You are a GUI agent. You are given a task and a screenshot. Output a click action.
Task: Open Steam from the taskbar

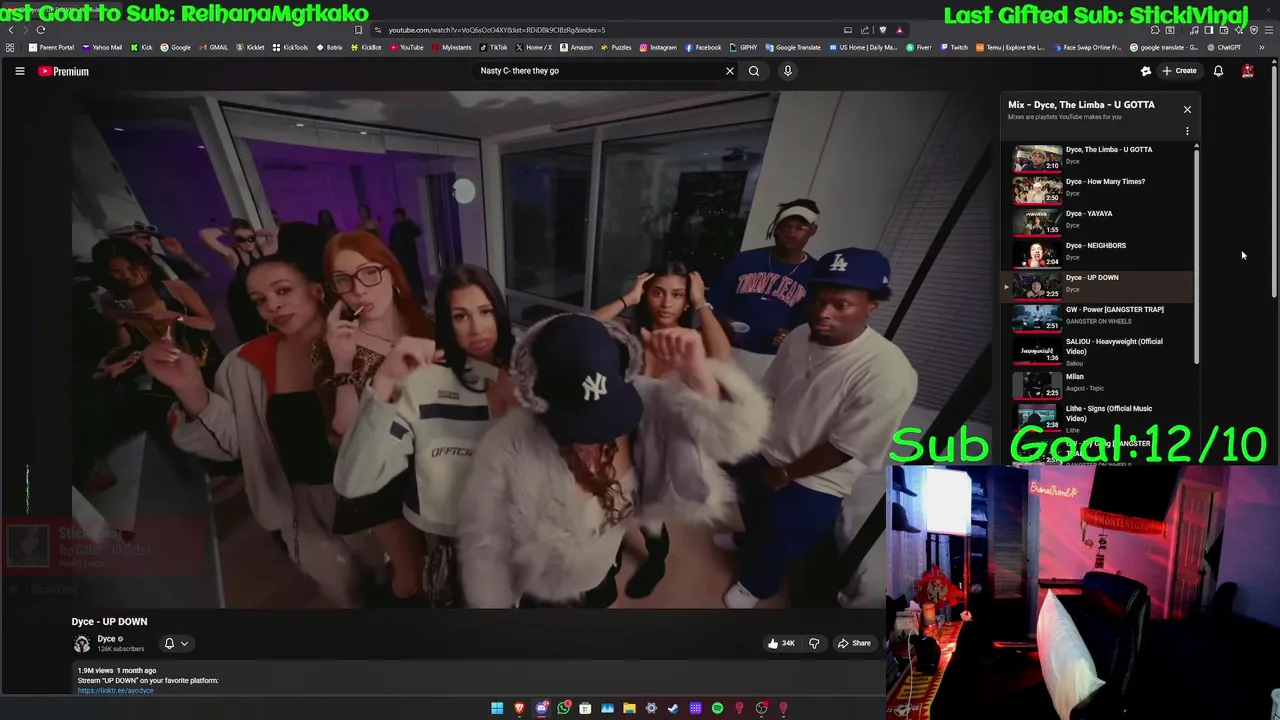[673, 708]
